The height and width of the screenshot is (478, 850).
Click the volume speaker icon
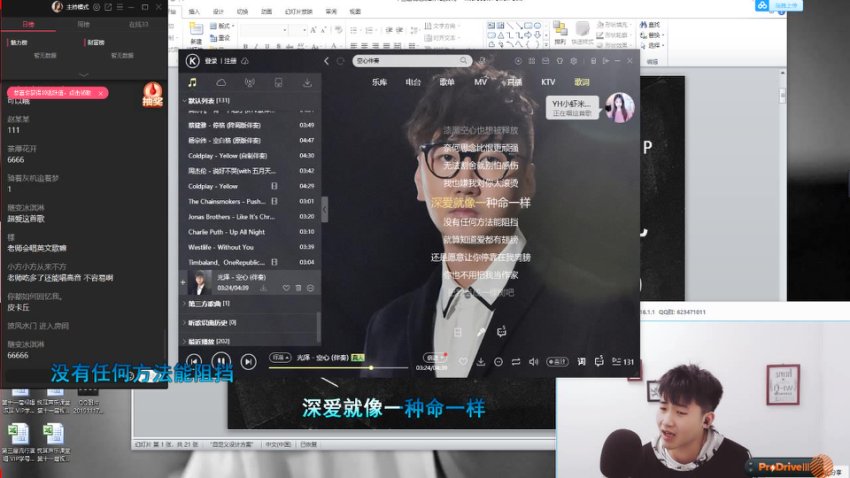[x=533, y=360]
